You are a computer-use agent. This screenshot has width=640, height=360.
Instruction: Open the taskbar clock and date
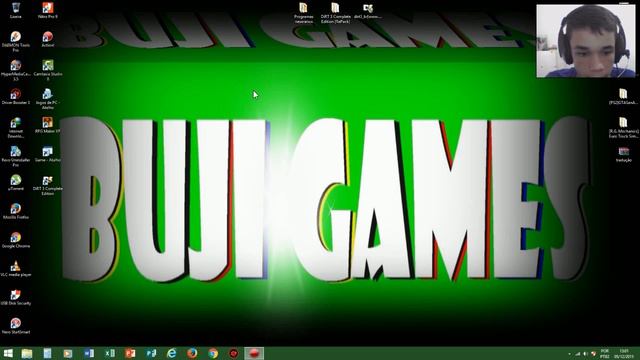click(x=624, y=353)
